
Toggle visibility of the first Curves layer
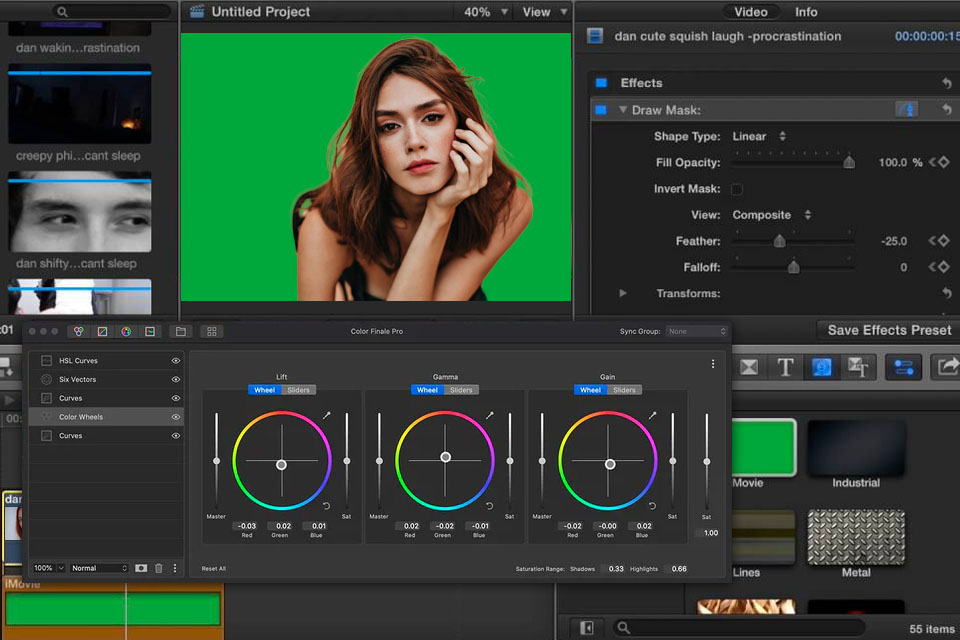(x=176, y=398)
